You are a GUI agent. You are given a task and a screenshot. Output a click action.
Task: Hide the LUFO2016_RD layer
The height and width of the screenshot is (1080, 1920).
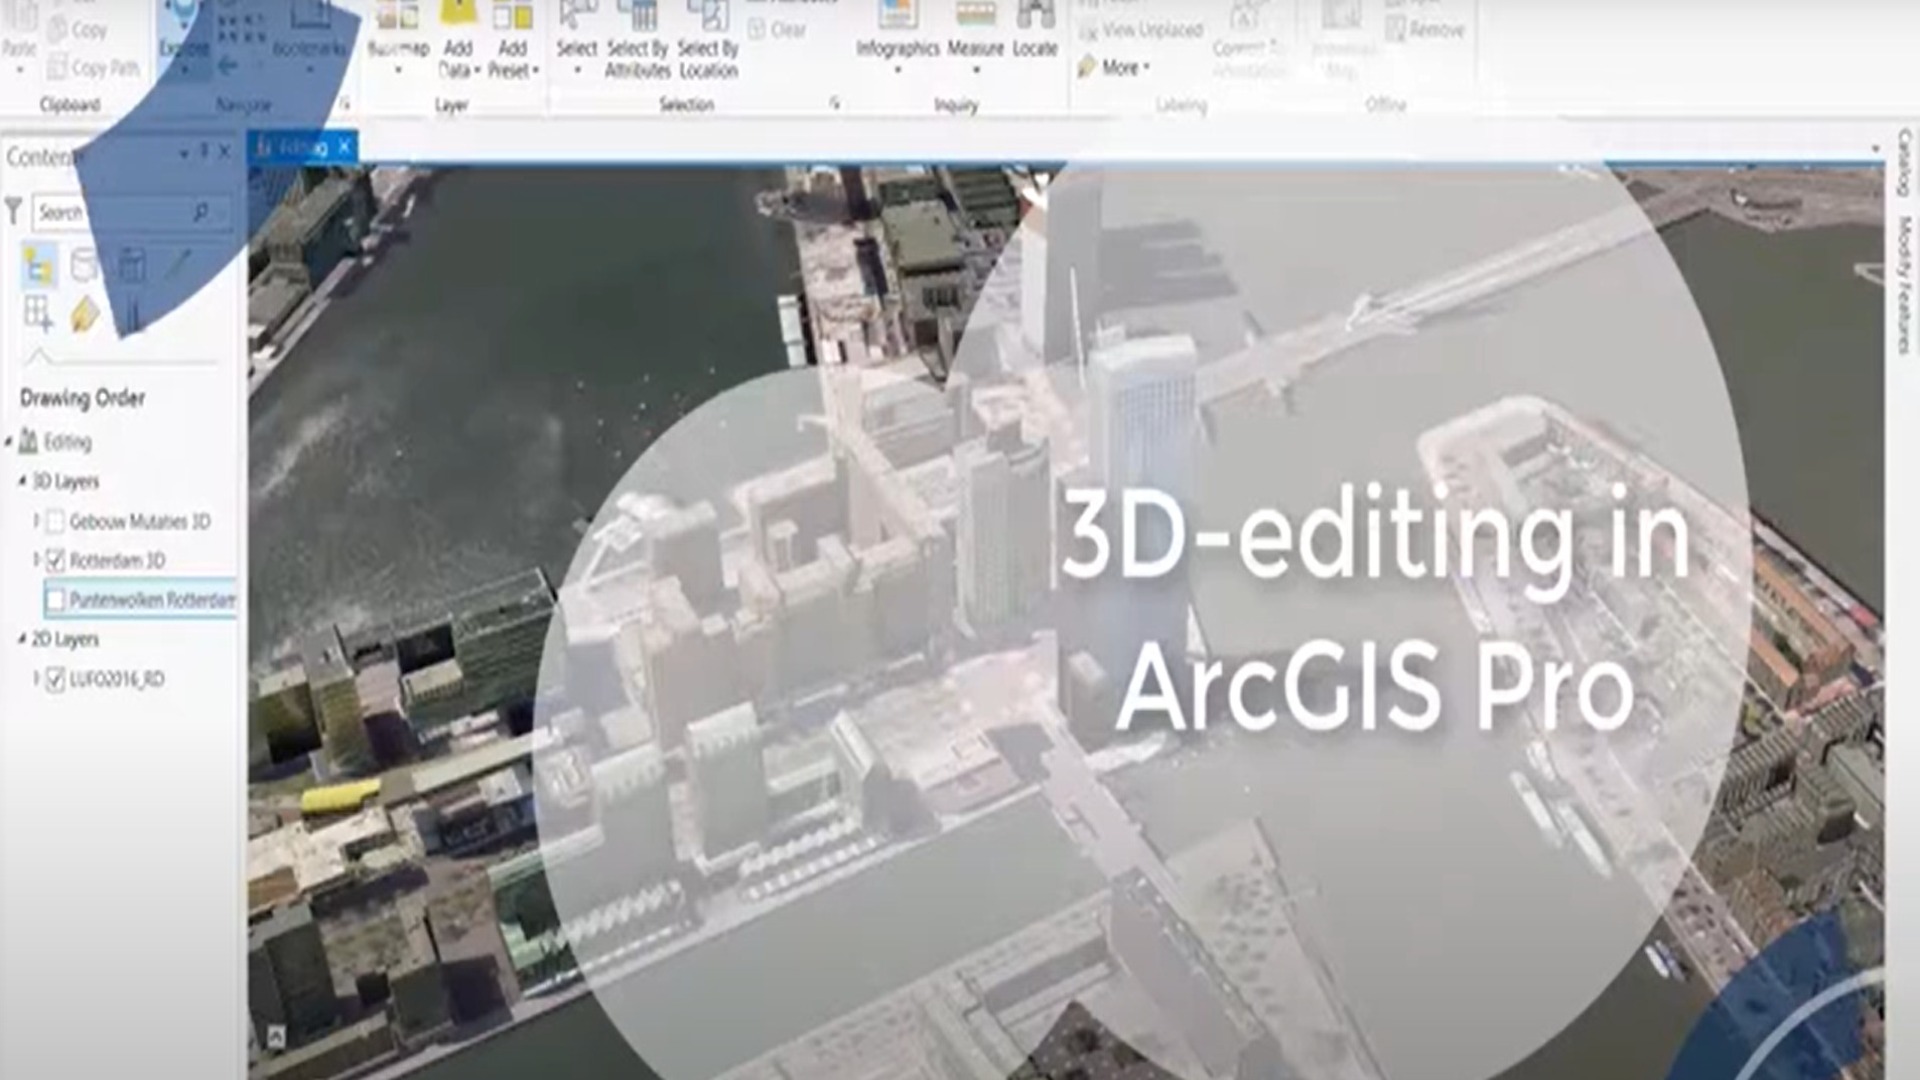[x=56, y=679]
